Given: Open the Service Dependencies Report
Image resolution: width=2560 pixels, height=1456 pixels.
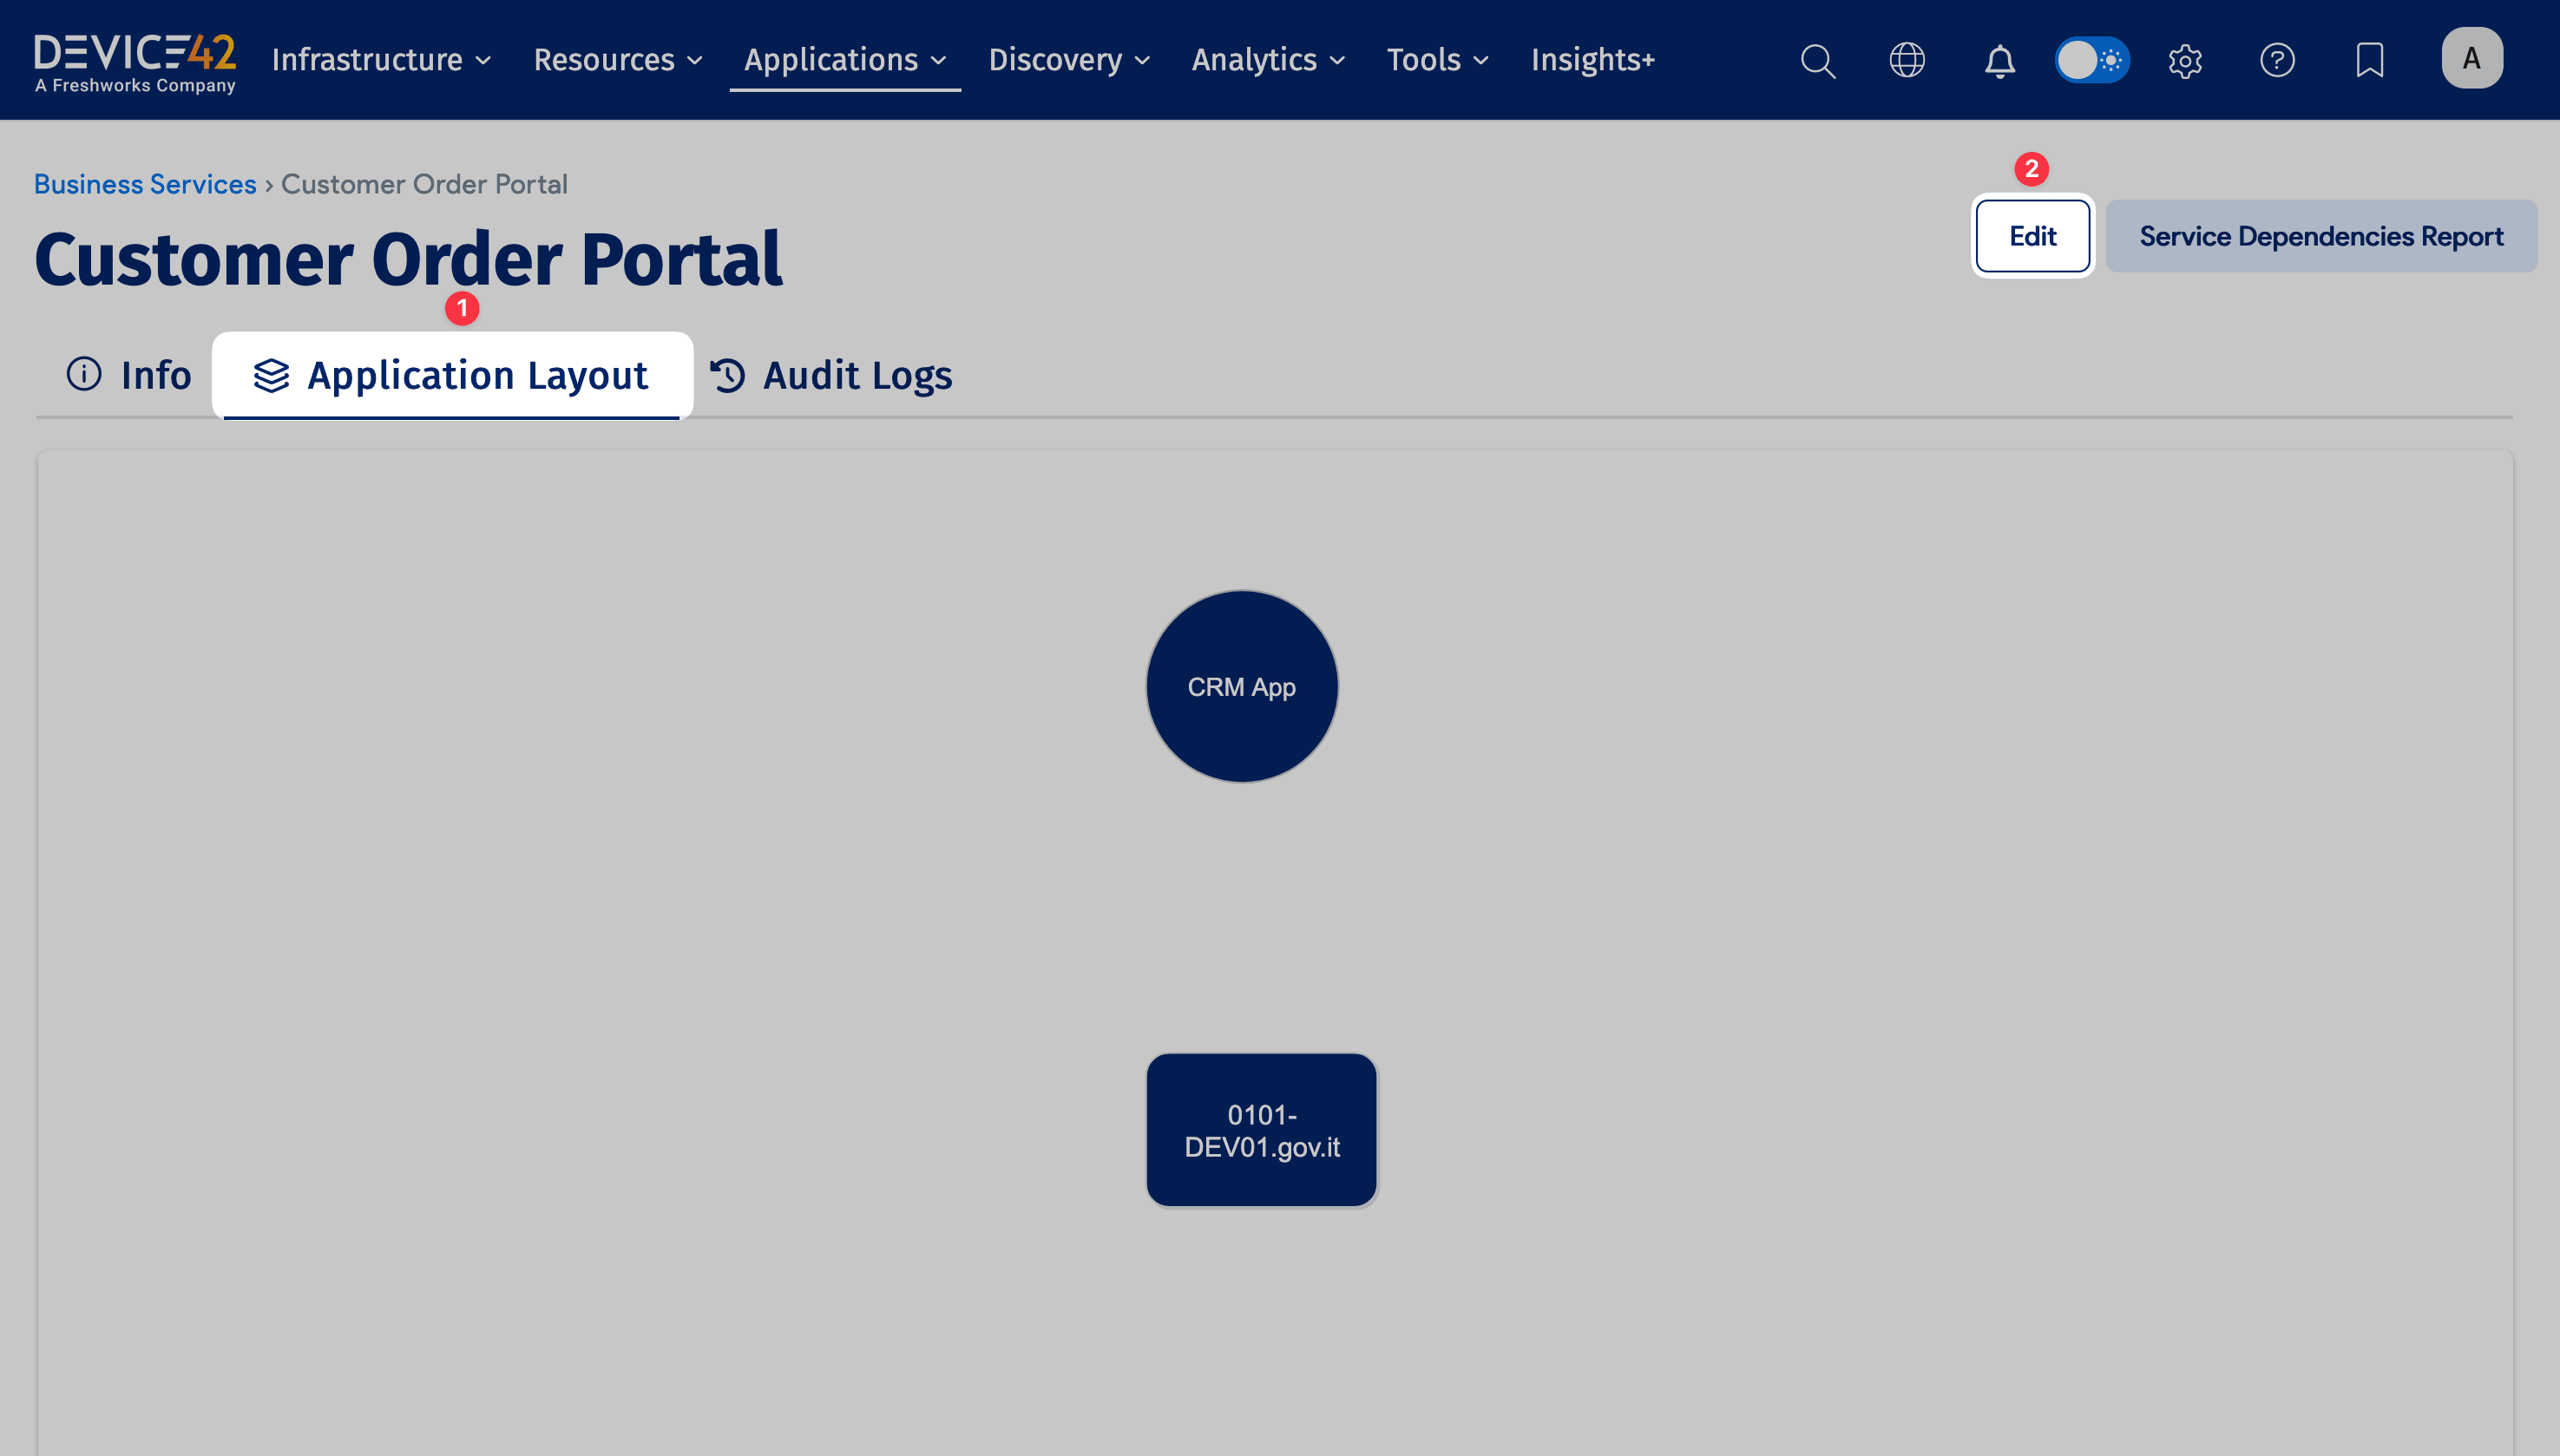Looking at the screenshot, I should [2320, 236].
